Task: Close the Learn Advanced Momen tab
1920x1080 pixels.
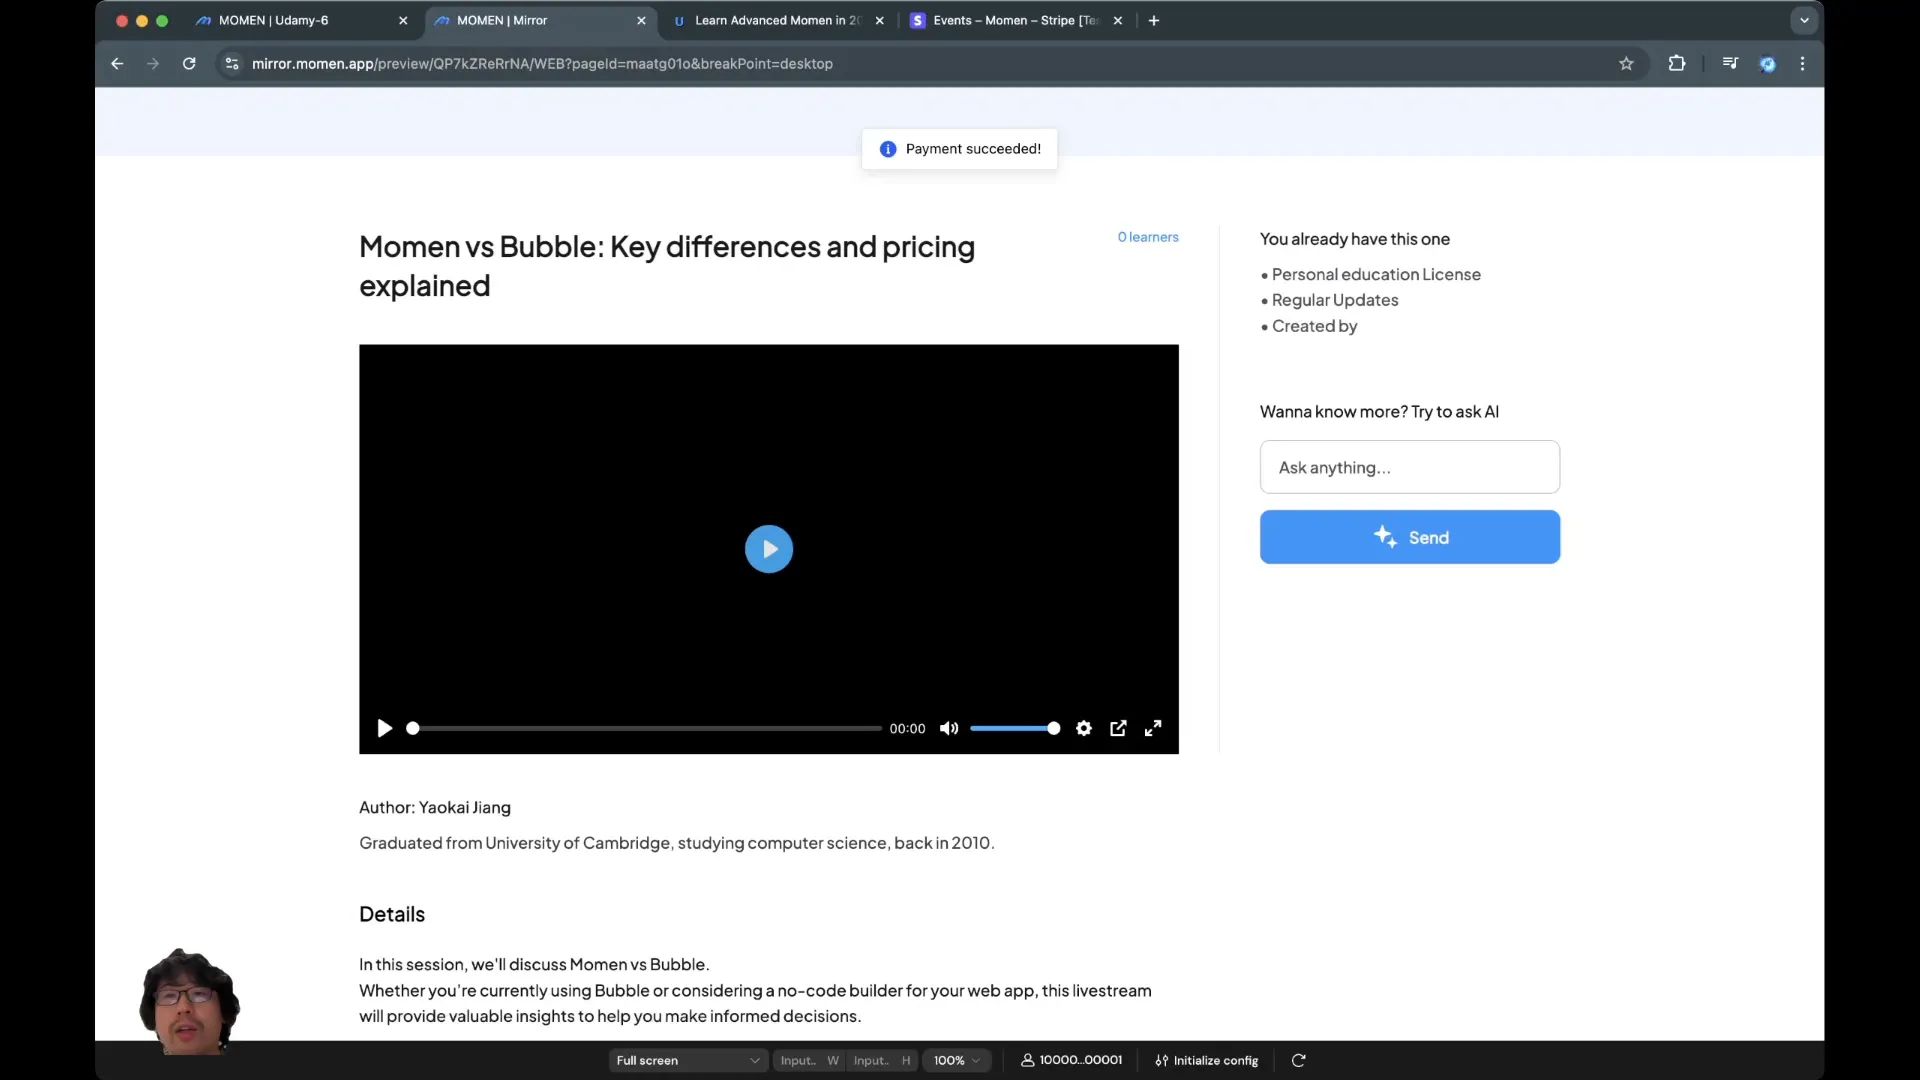Action: [879, 20]
